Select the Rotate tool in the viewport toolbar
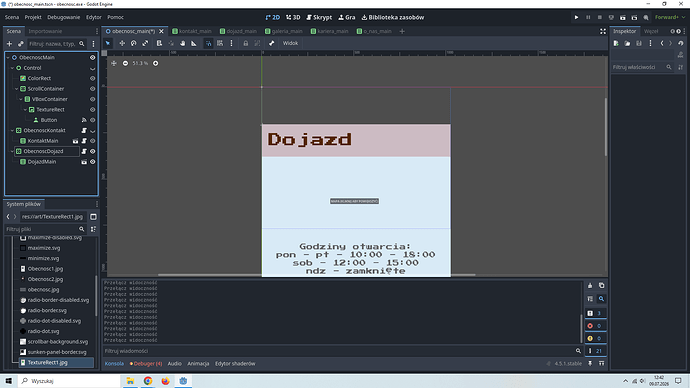 coord(133,43)
